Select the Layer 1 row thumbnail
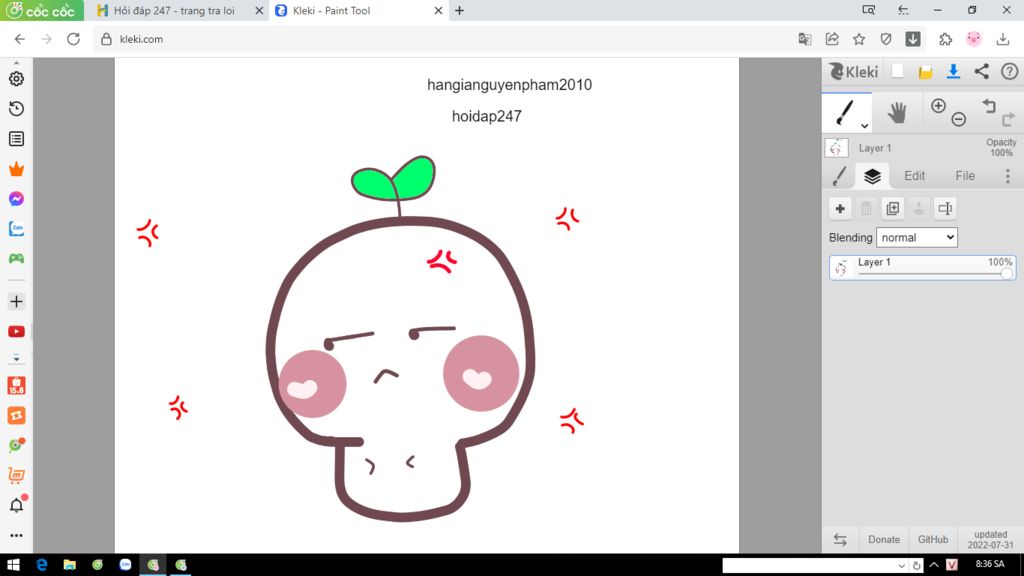 (x=840, y=268)
